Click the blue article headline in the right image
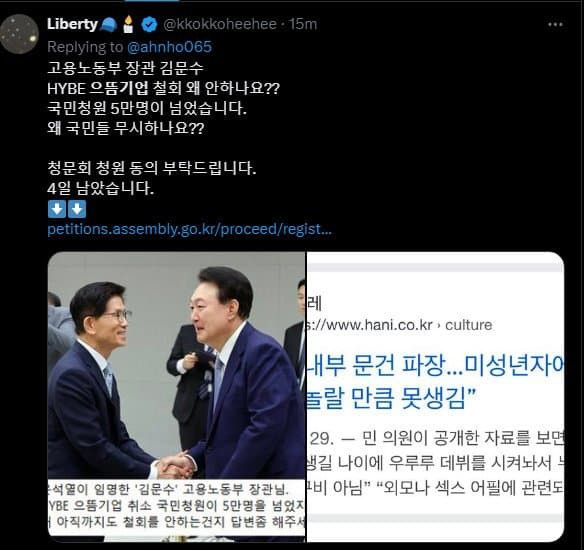 pyautogui.click(x=435, y=381)
